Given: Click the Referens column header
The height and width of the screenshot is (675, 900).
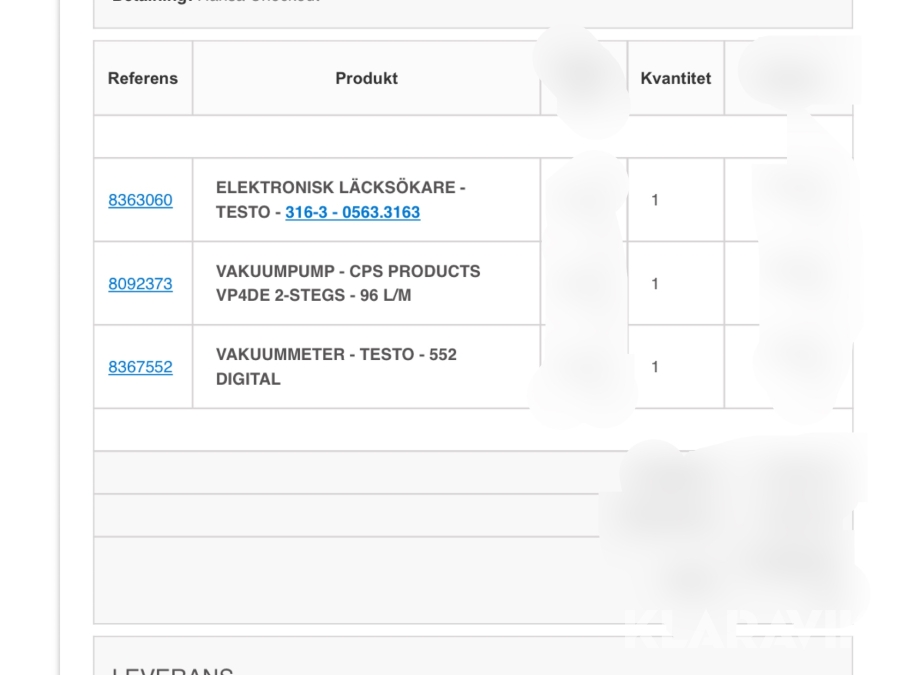Looking at the screenshot, I should [x=143, y=78].
